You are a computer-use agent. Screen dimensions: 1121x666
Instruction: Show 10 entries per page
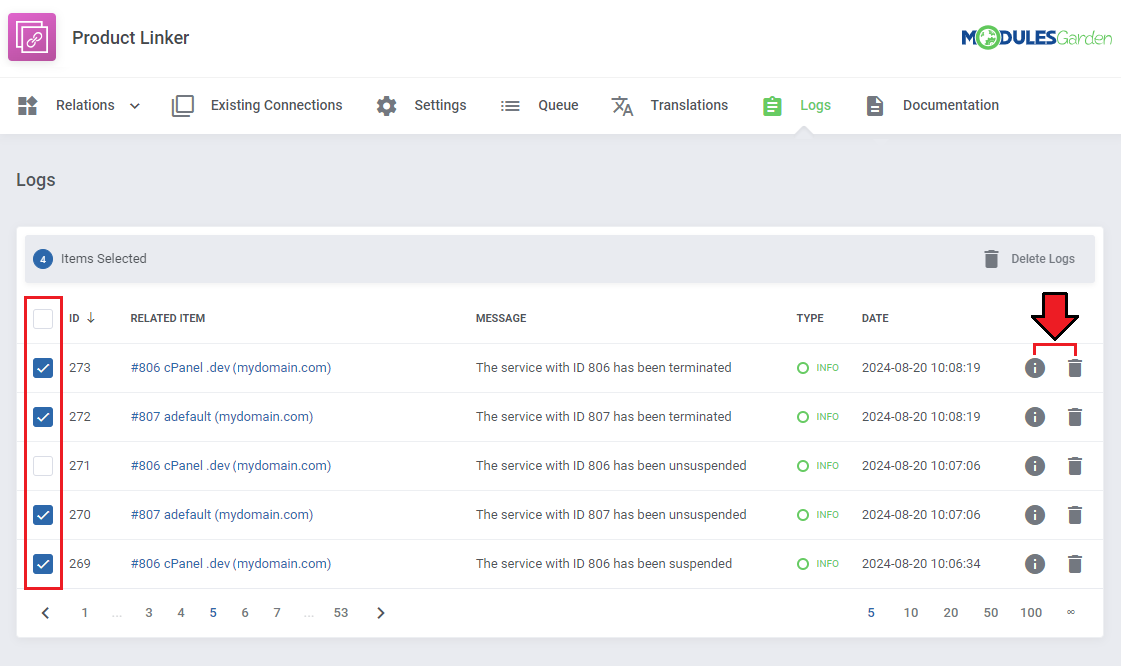910,612
